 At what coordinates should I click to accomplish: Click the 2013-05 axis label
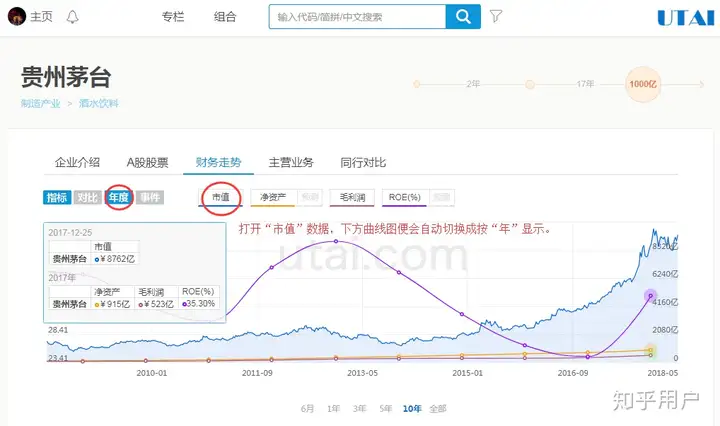pyautogui.click(x=362, y=373)
